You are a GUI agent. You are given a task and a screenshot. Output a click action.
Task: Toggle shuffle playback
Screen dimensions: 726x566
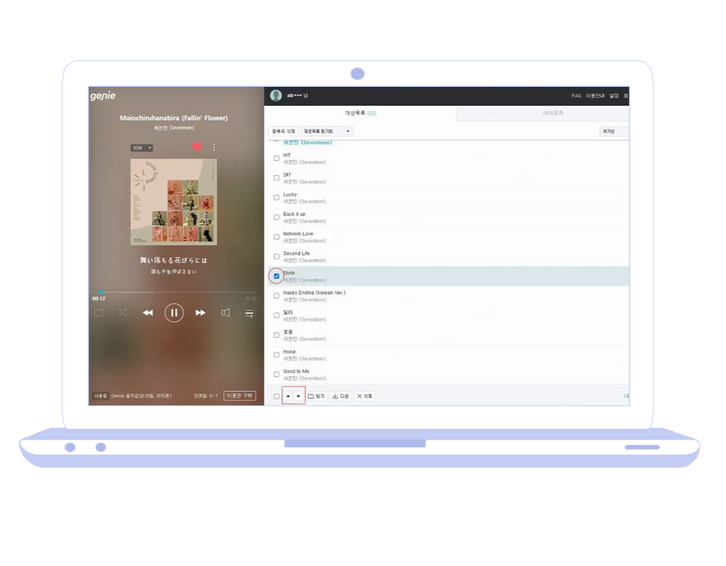[122, 313]
